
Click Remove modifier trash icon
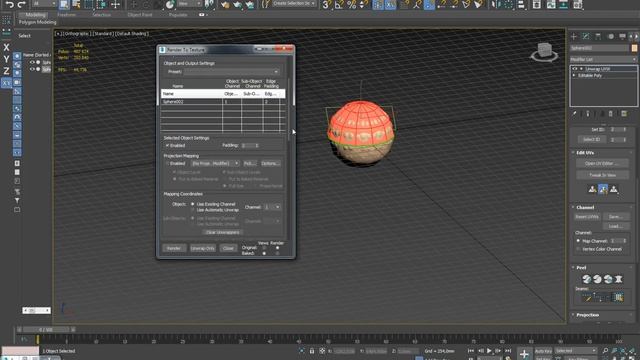[611, 114]
